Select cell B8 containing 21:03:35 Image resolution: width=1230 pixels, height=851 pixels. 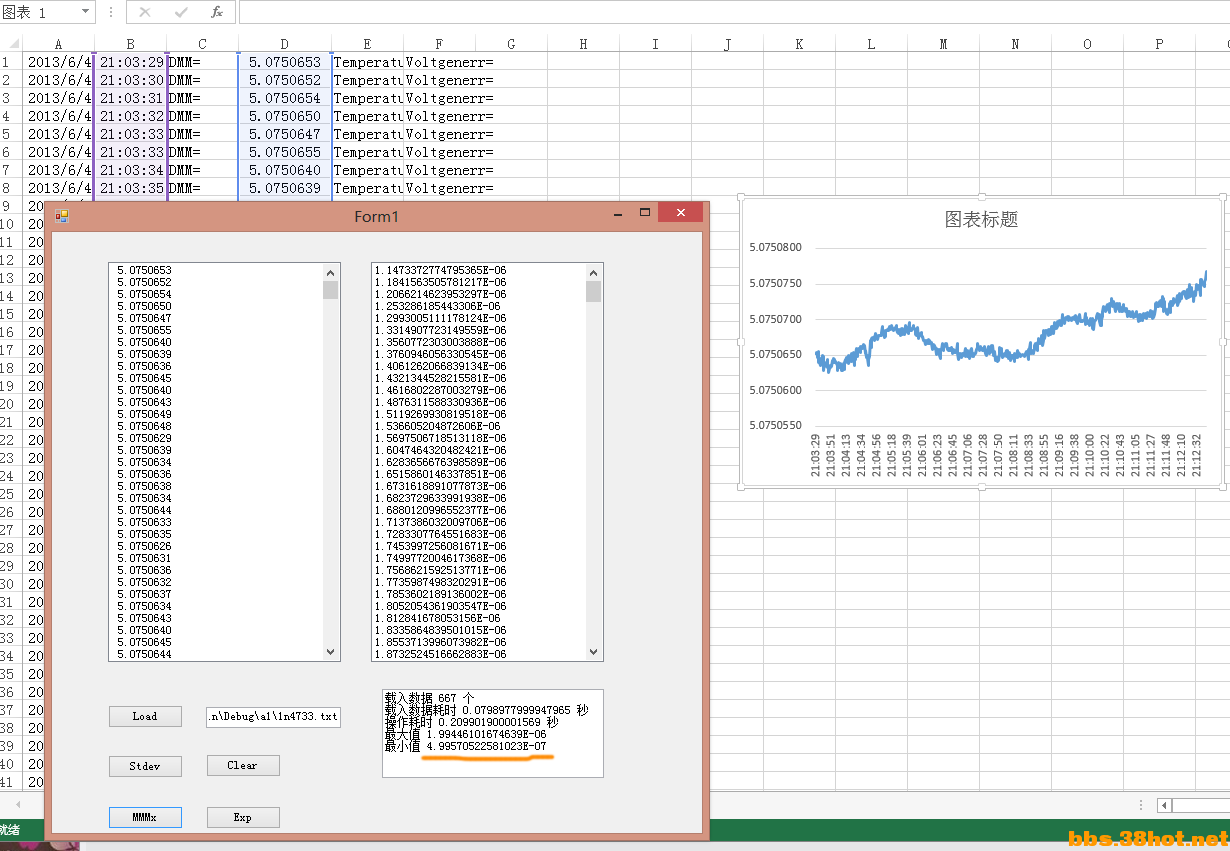pos(130,188)
